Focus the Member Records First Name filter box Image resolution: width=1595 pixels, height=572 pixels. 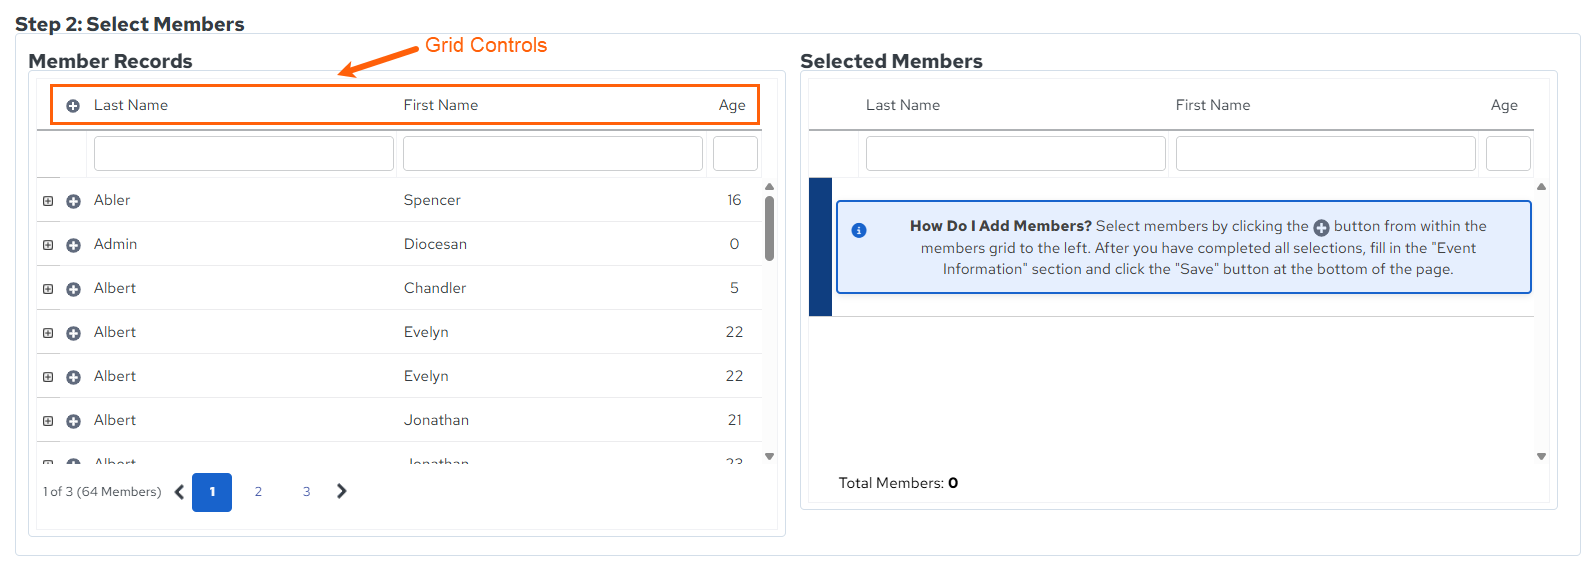coord(553,154)
